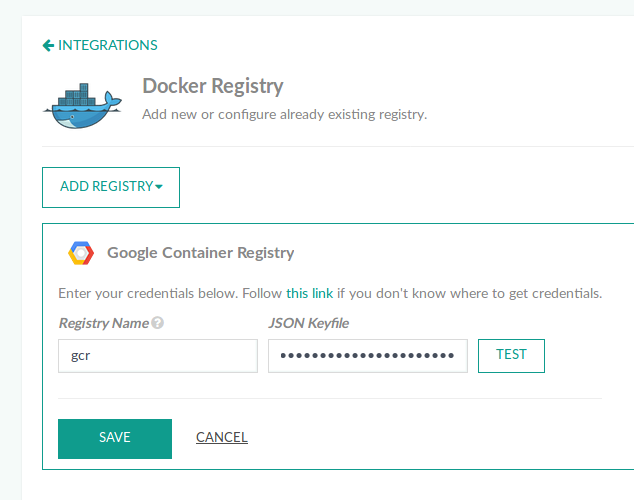Select the Google Container Registry title
The width and height of the screenshot is (634, 500).
(x=201, y=253)
